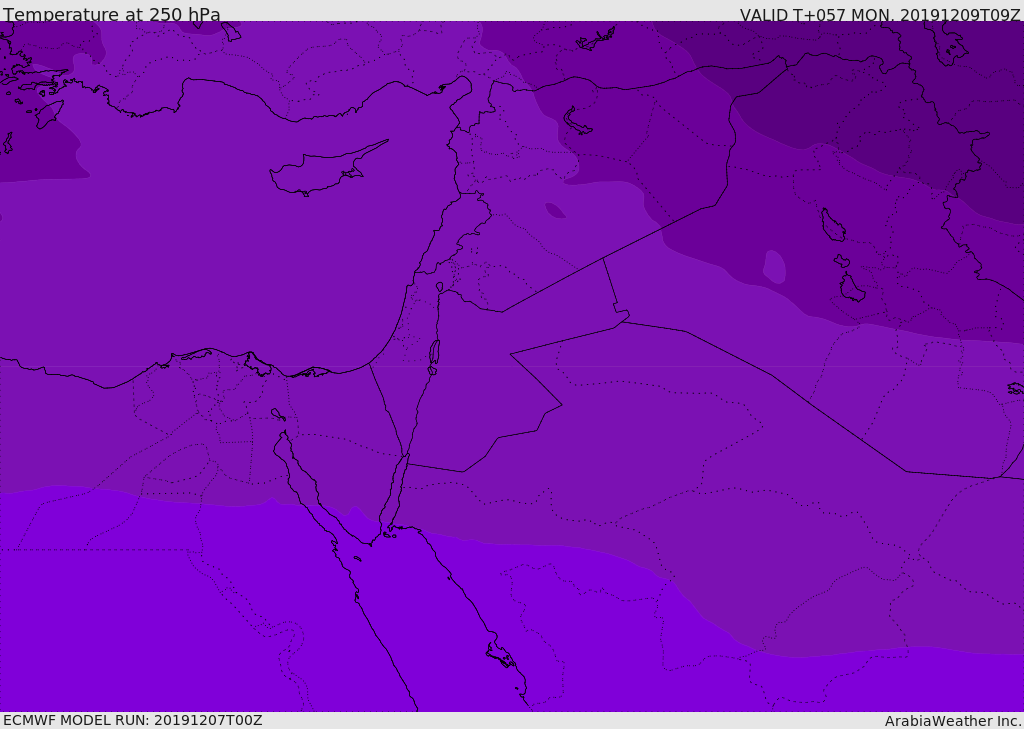The image size is (1024, 729).
Task: Click the 'Temperature at 250 hPa' title text
Action: 112,14
